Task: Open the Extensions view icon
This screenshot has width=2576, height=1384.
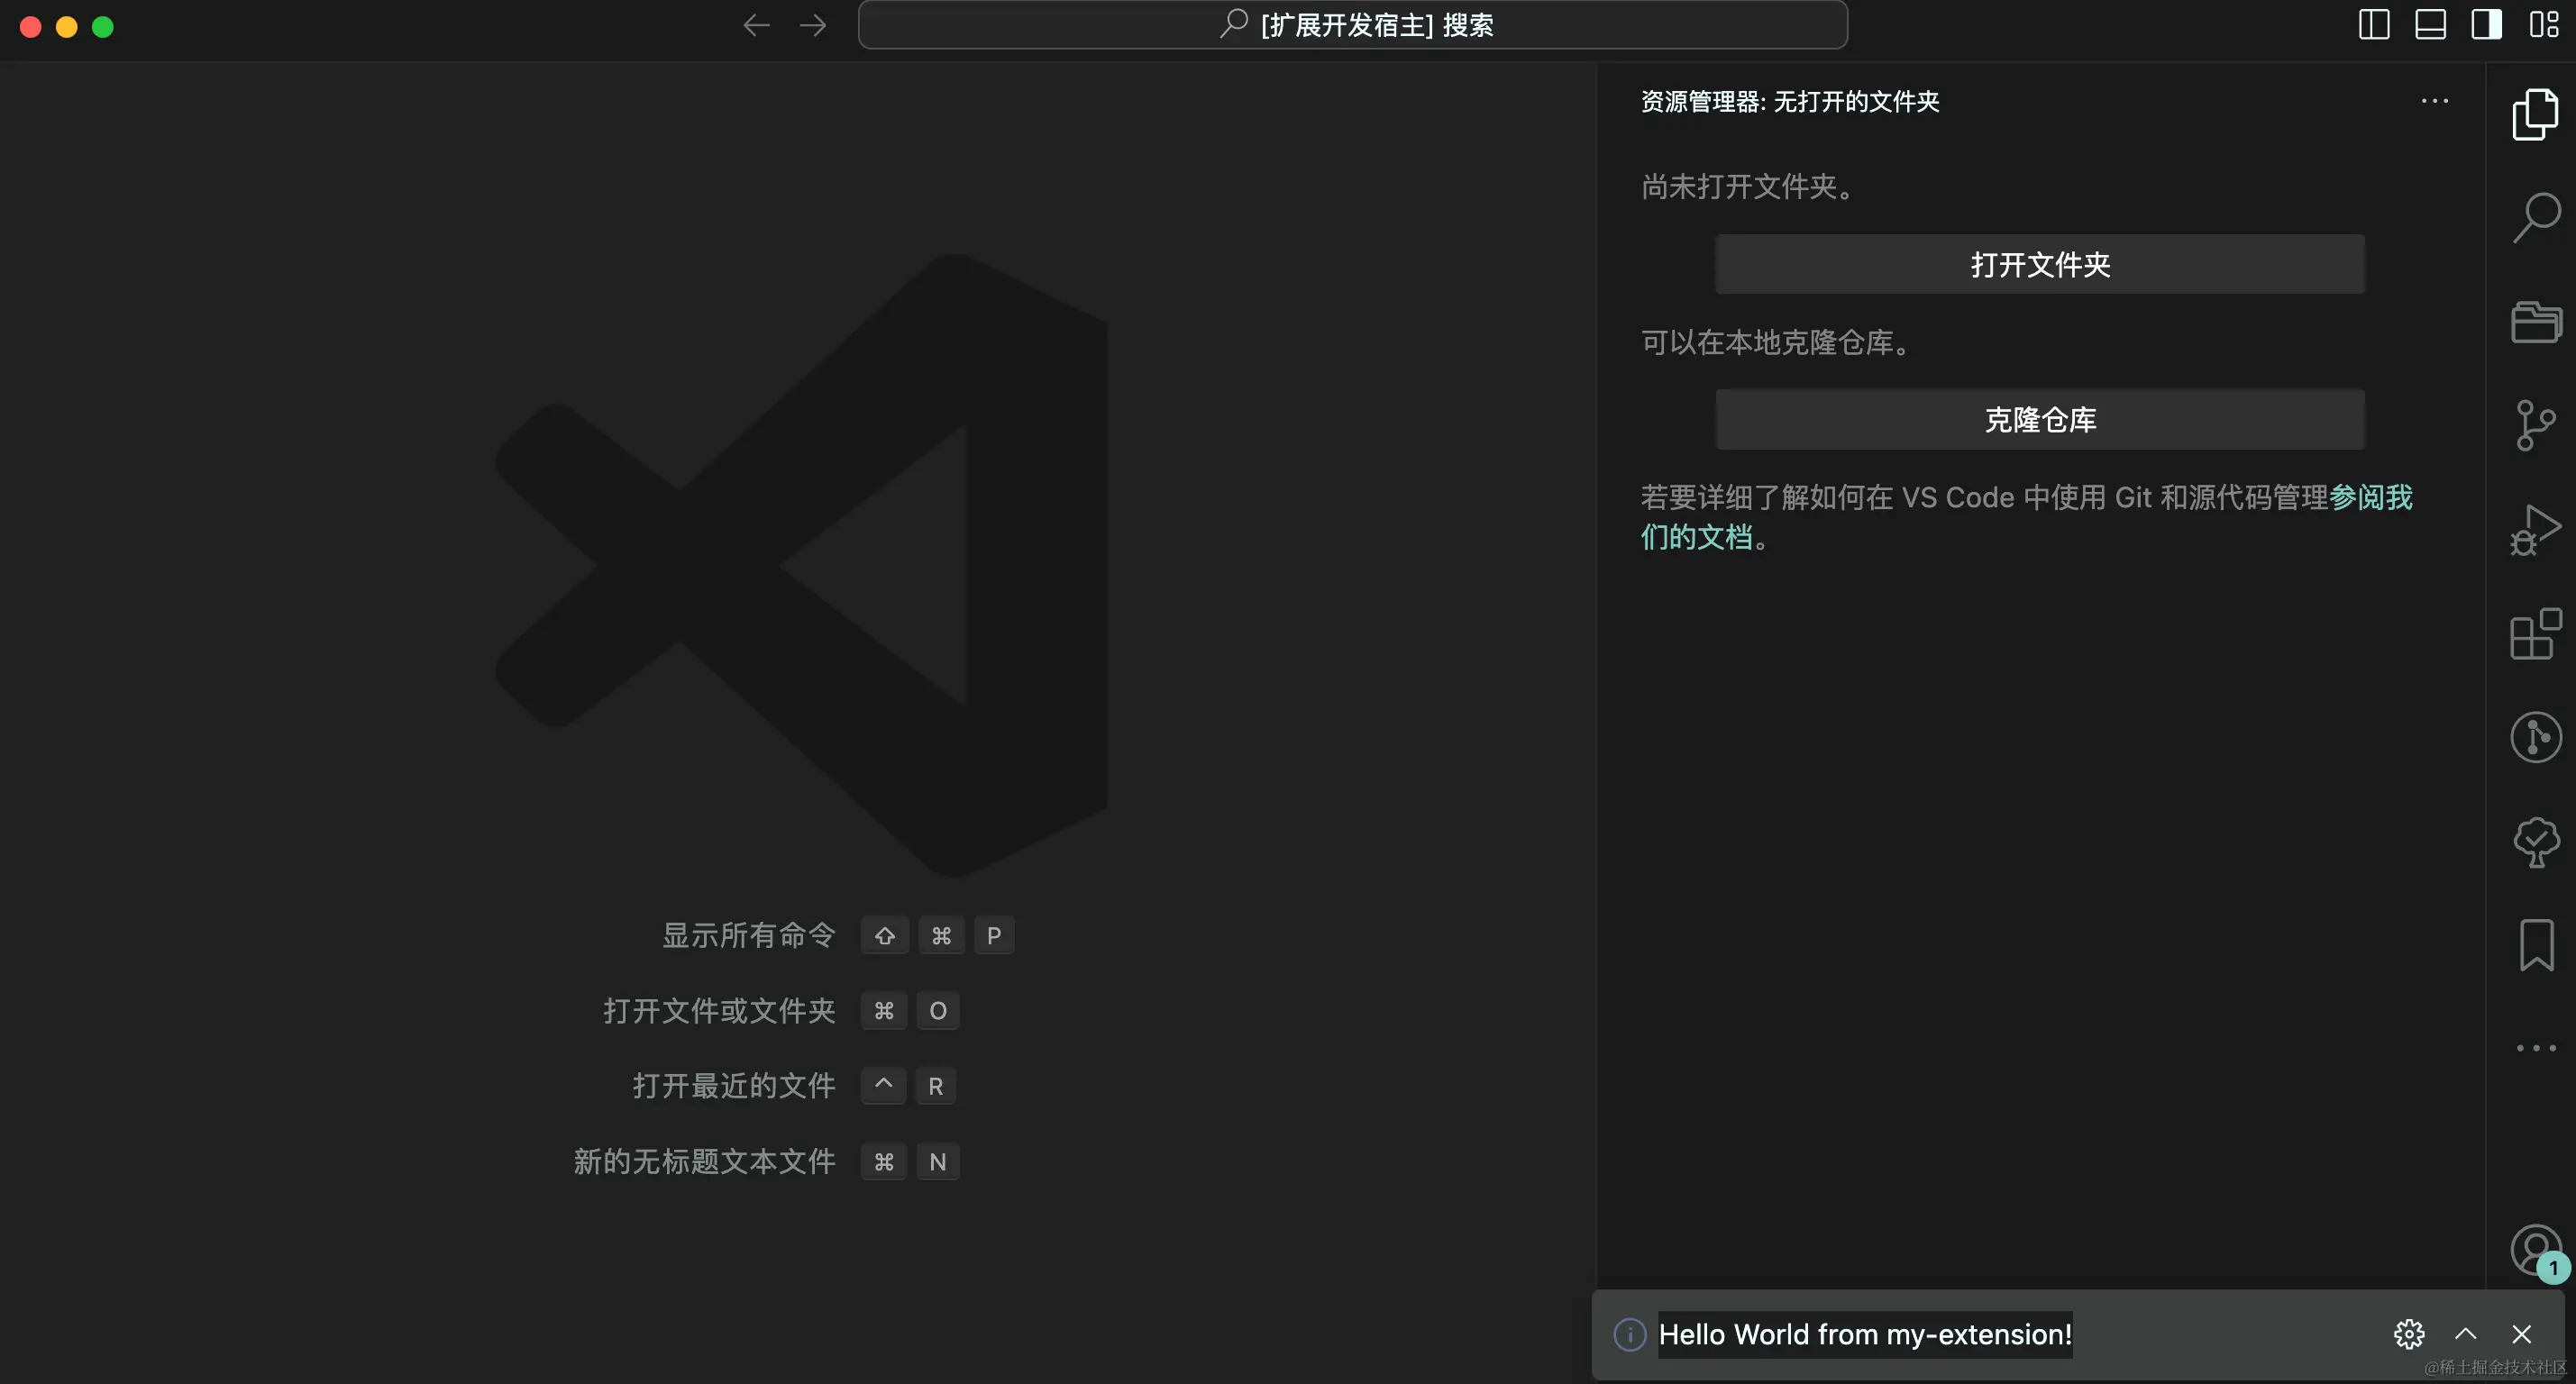Action: [x=2535, y=634]
